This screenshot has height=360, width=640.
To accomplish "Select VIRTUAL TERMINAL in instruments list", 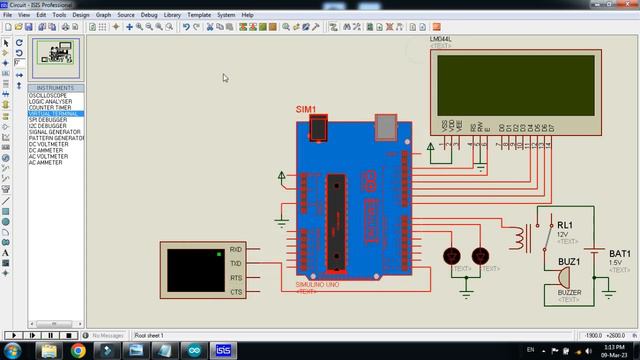I will 56,113.
